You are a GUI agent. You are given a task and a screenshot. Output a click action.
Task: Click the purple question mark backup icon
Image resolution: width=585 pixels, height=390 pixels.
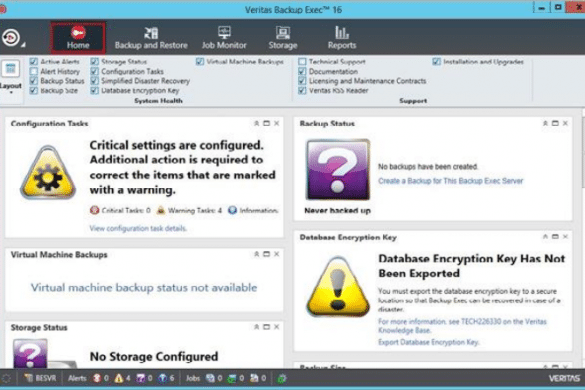(338, 170)
